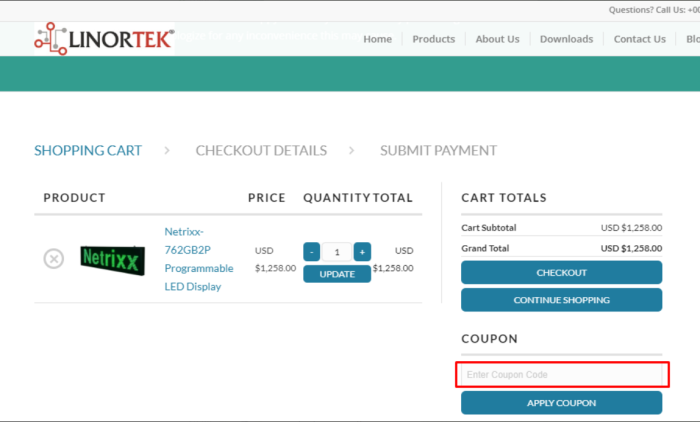Viewport: 700px width, 422px height.
Task: Click the Questions? Call Us text
Action: click(x=654, y=10)
